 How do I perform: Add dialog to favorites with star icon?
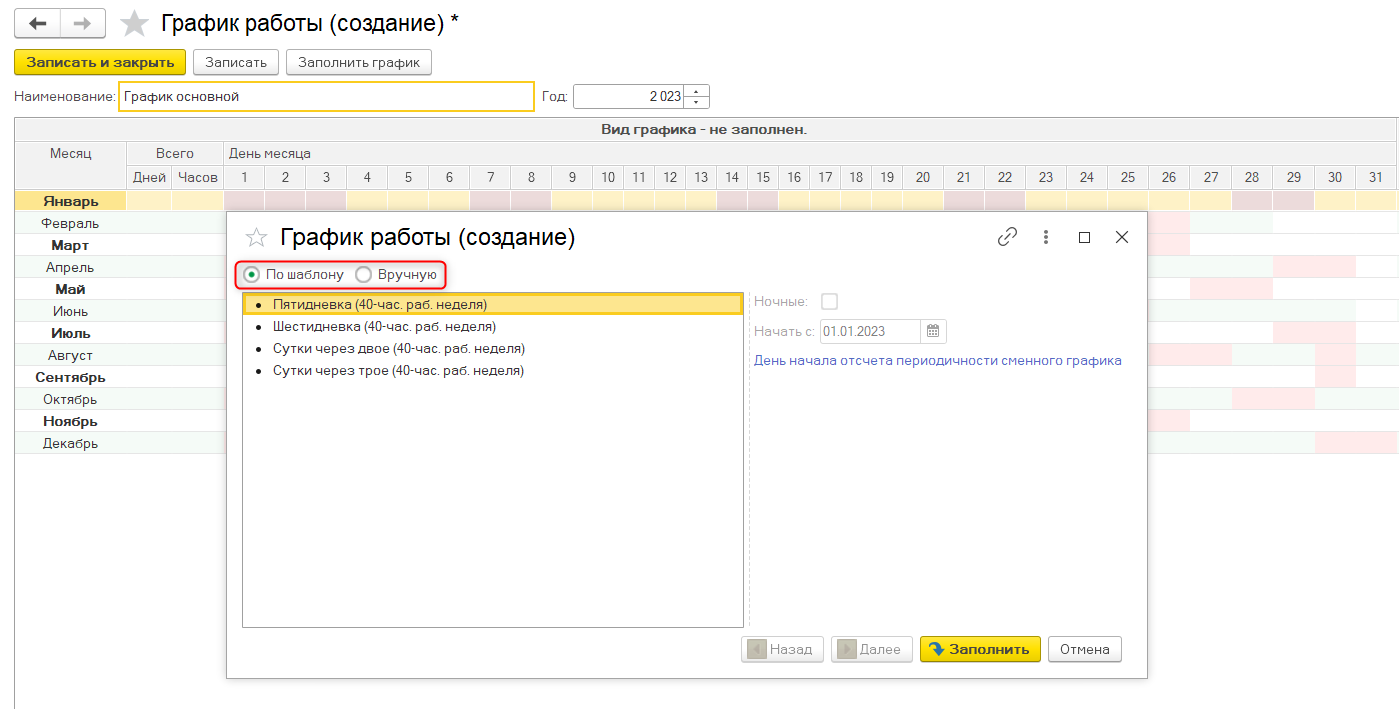point(257,237)
